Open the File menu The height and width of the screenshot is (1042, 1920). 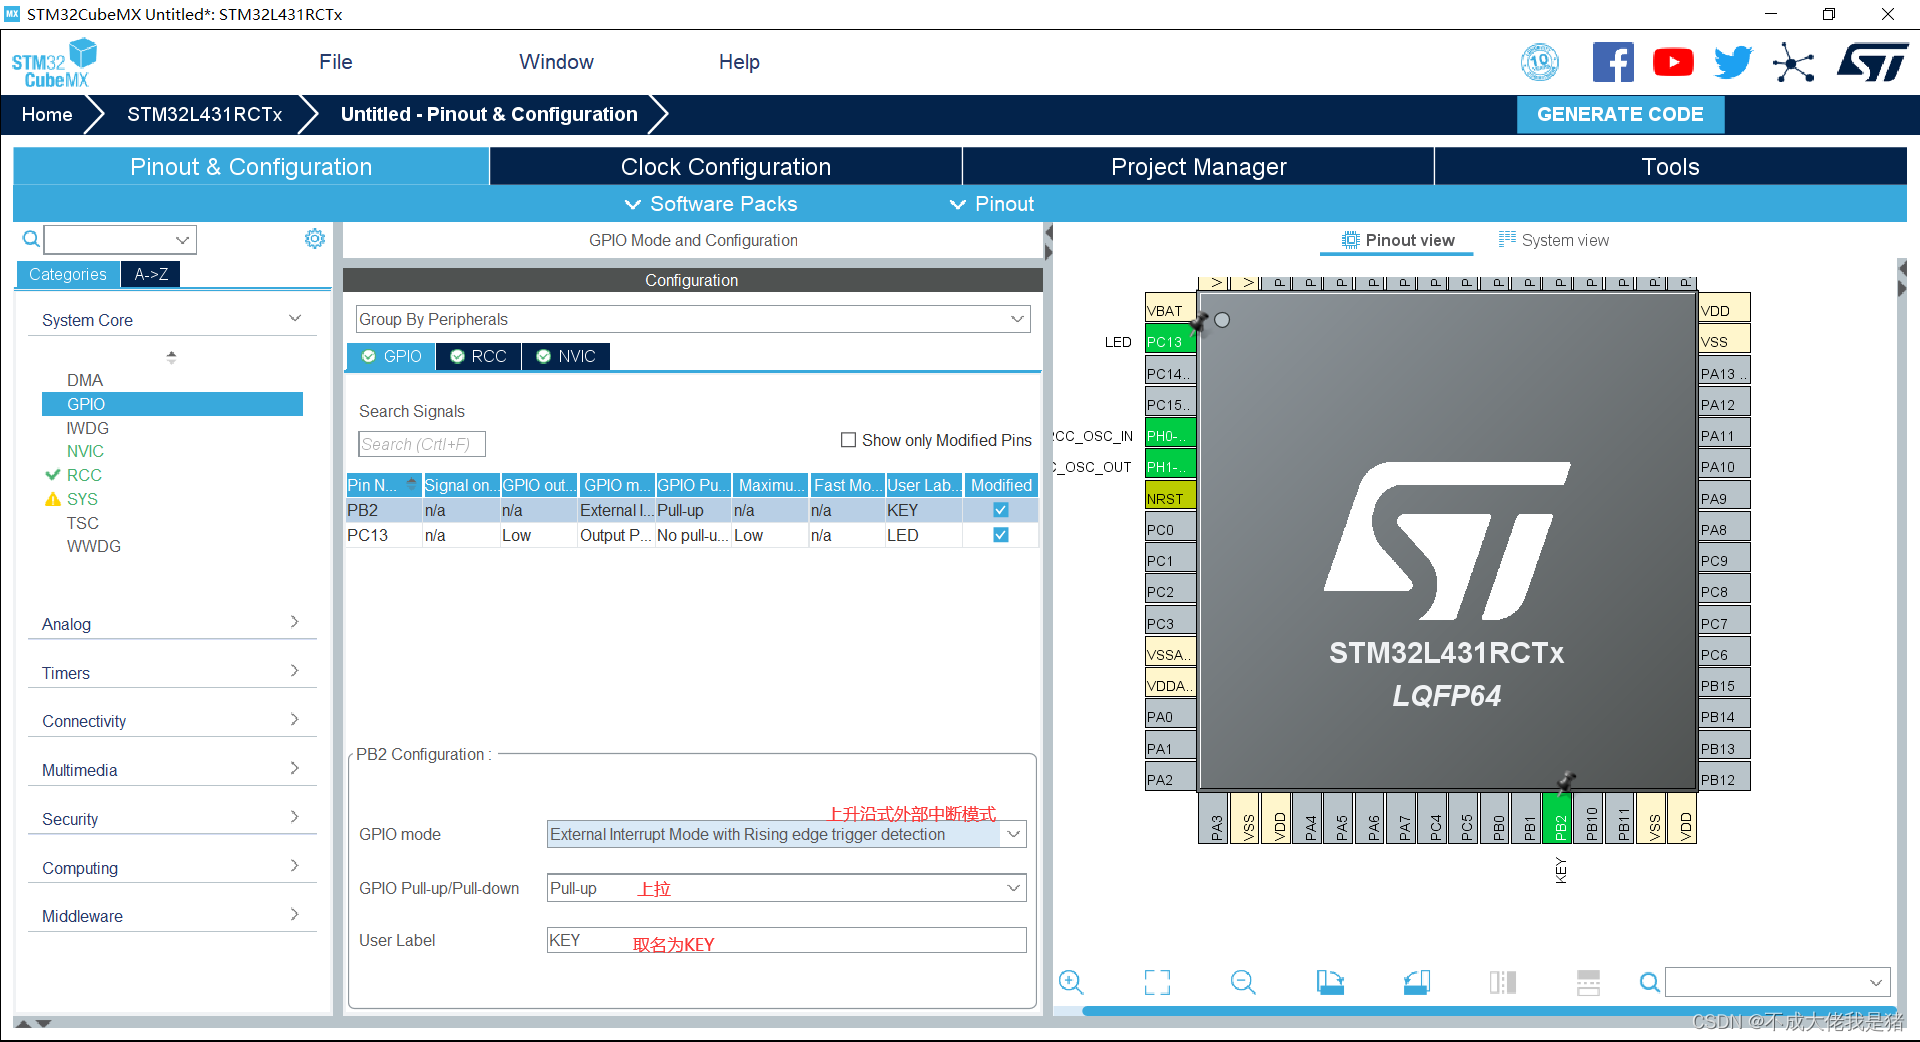coord(336,62)
